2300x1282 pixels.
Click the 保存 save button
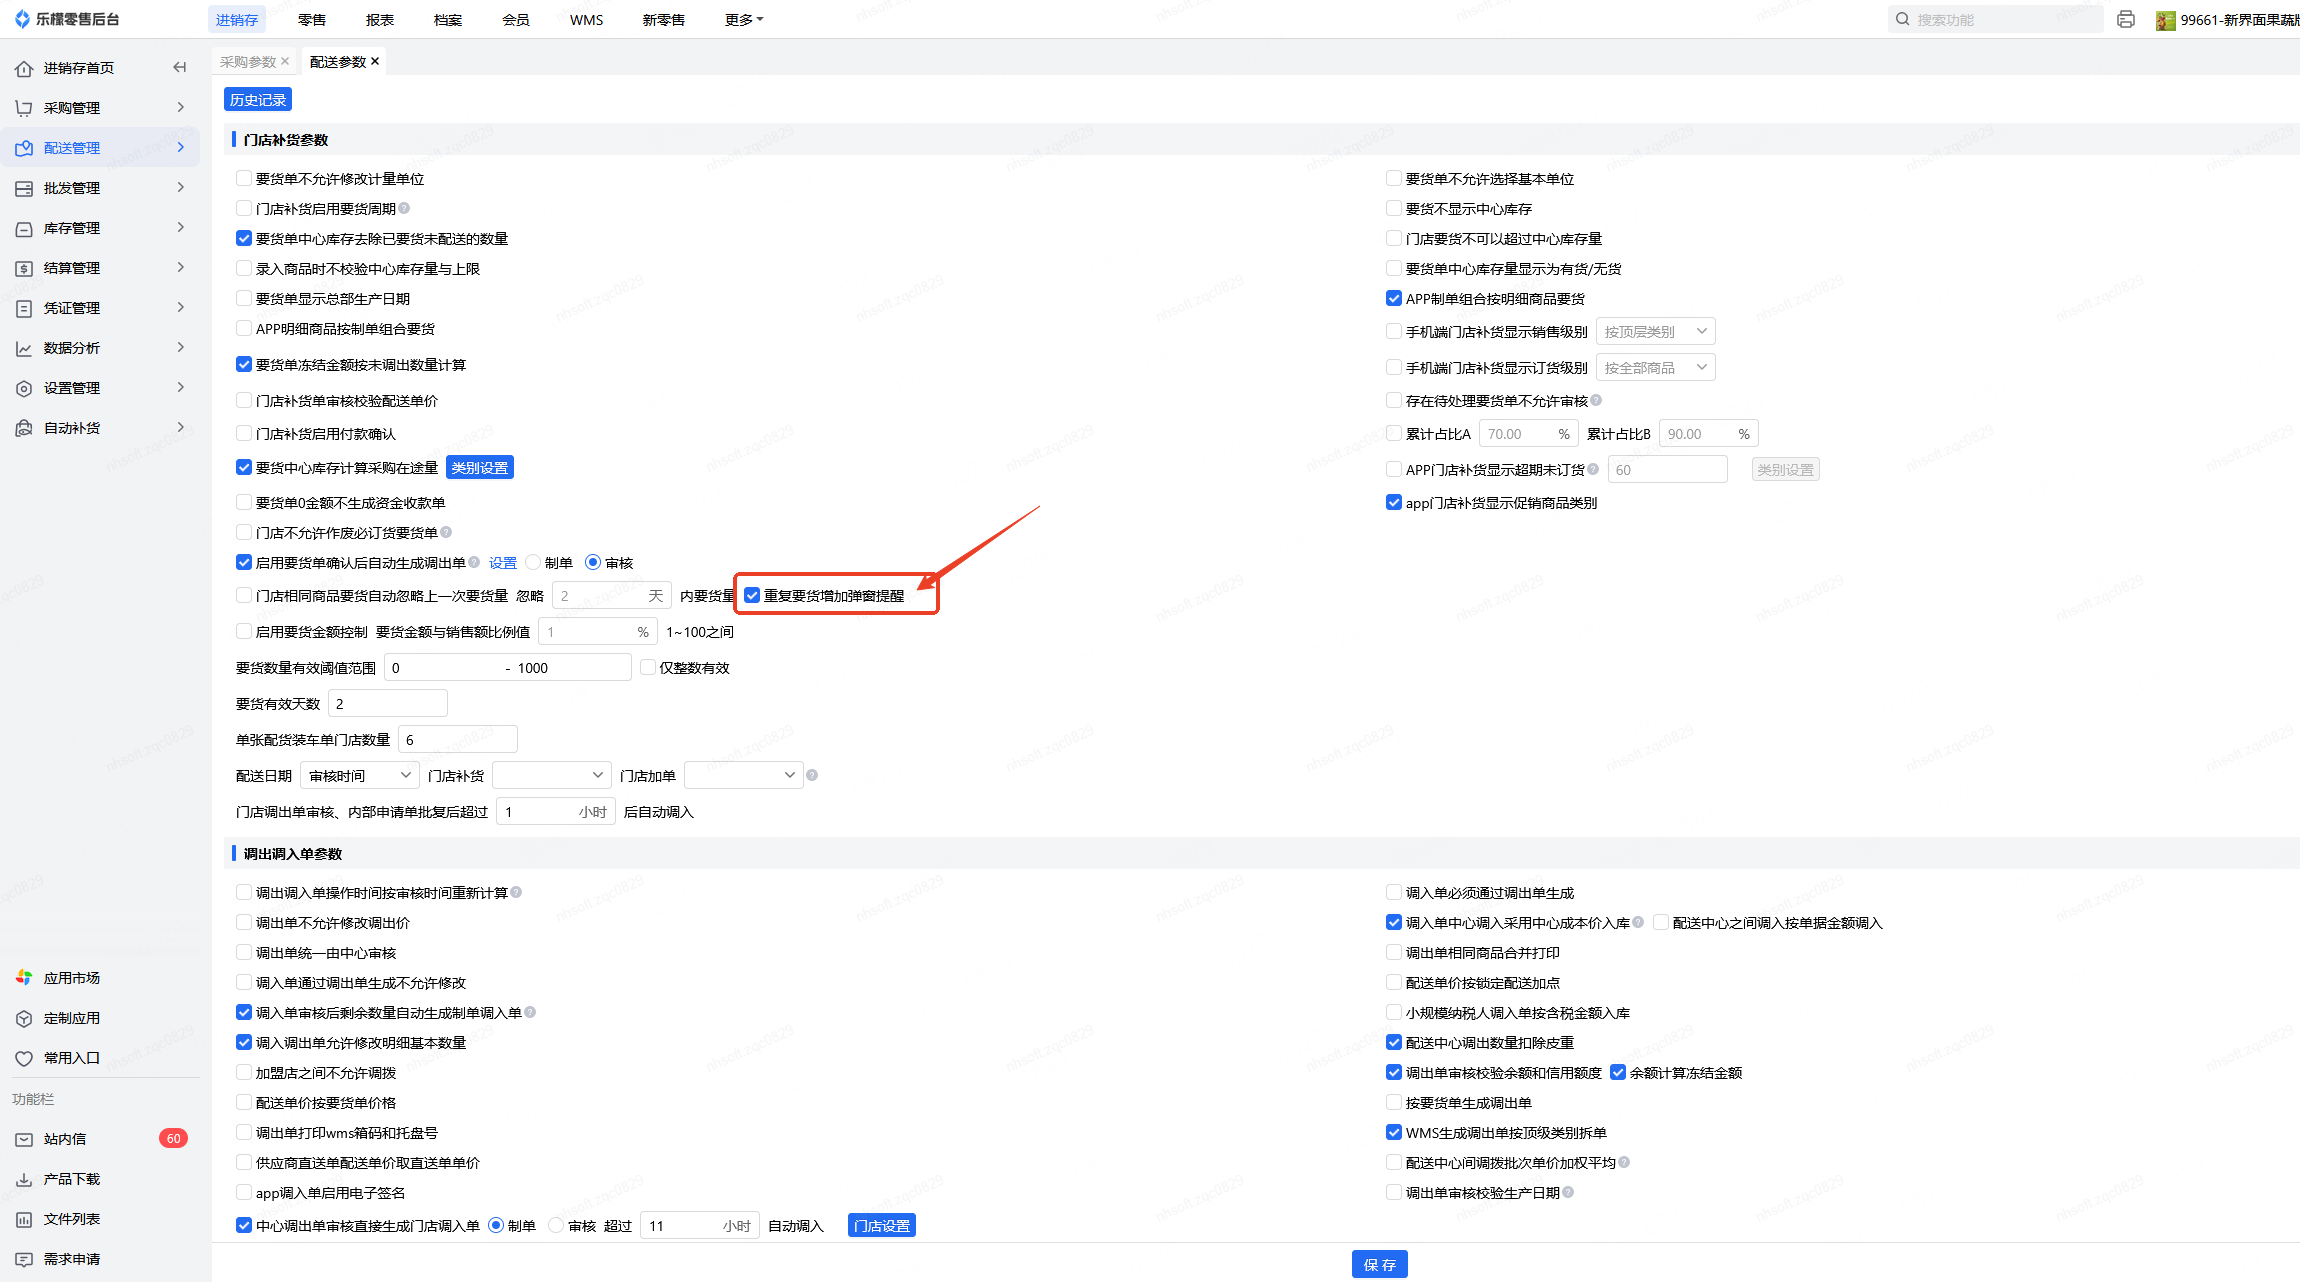[1379, 1264]
